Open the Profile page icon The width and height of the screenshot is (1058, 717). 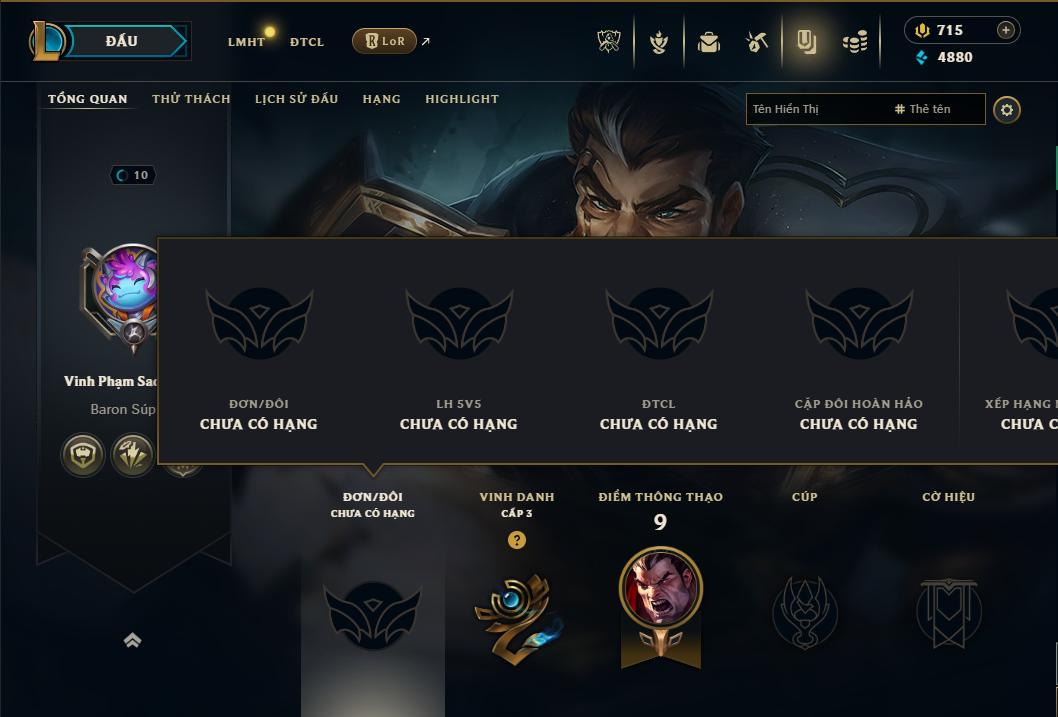coord(806,42)
